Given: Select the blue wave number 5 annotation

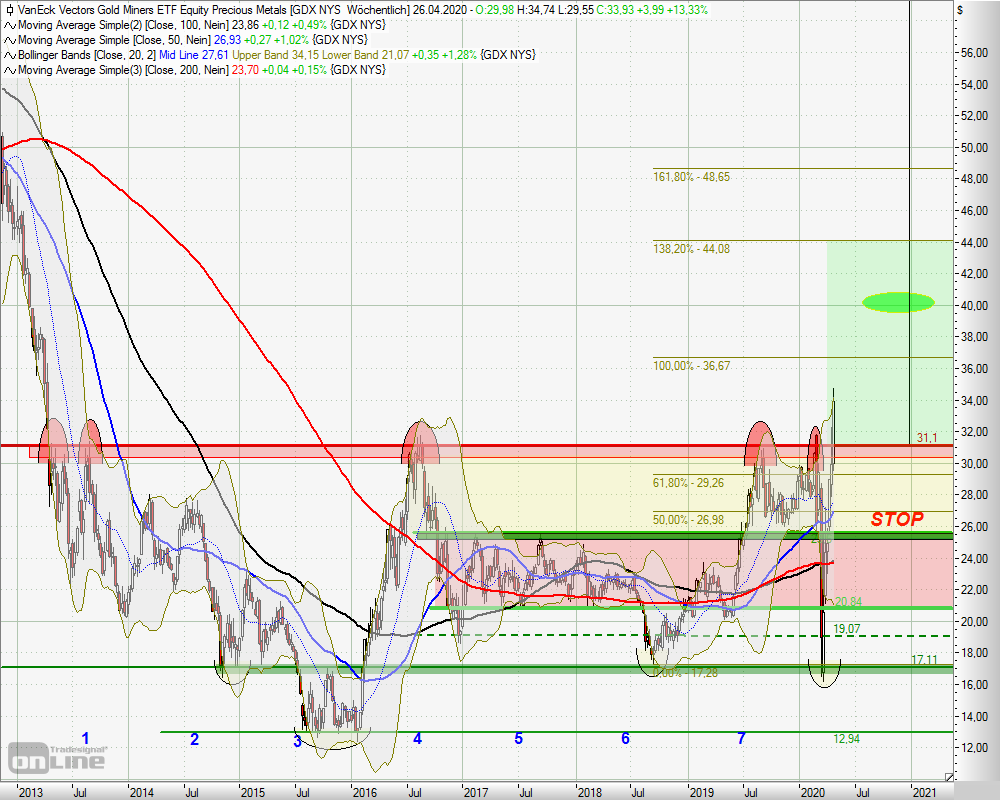Looking at the screenshot, I should [518, 739].
